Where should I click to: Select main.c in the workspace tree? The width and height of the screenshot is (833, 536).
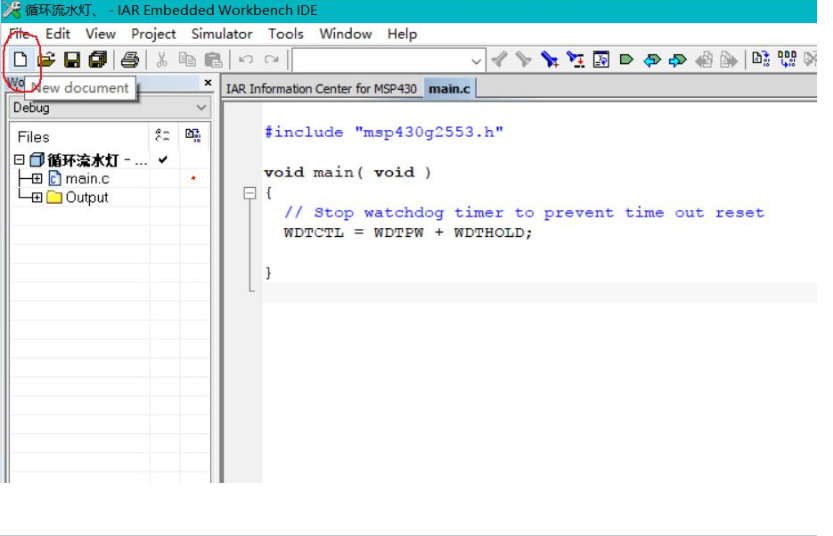pyautogui.click(x=87, y=178)
